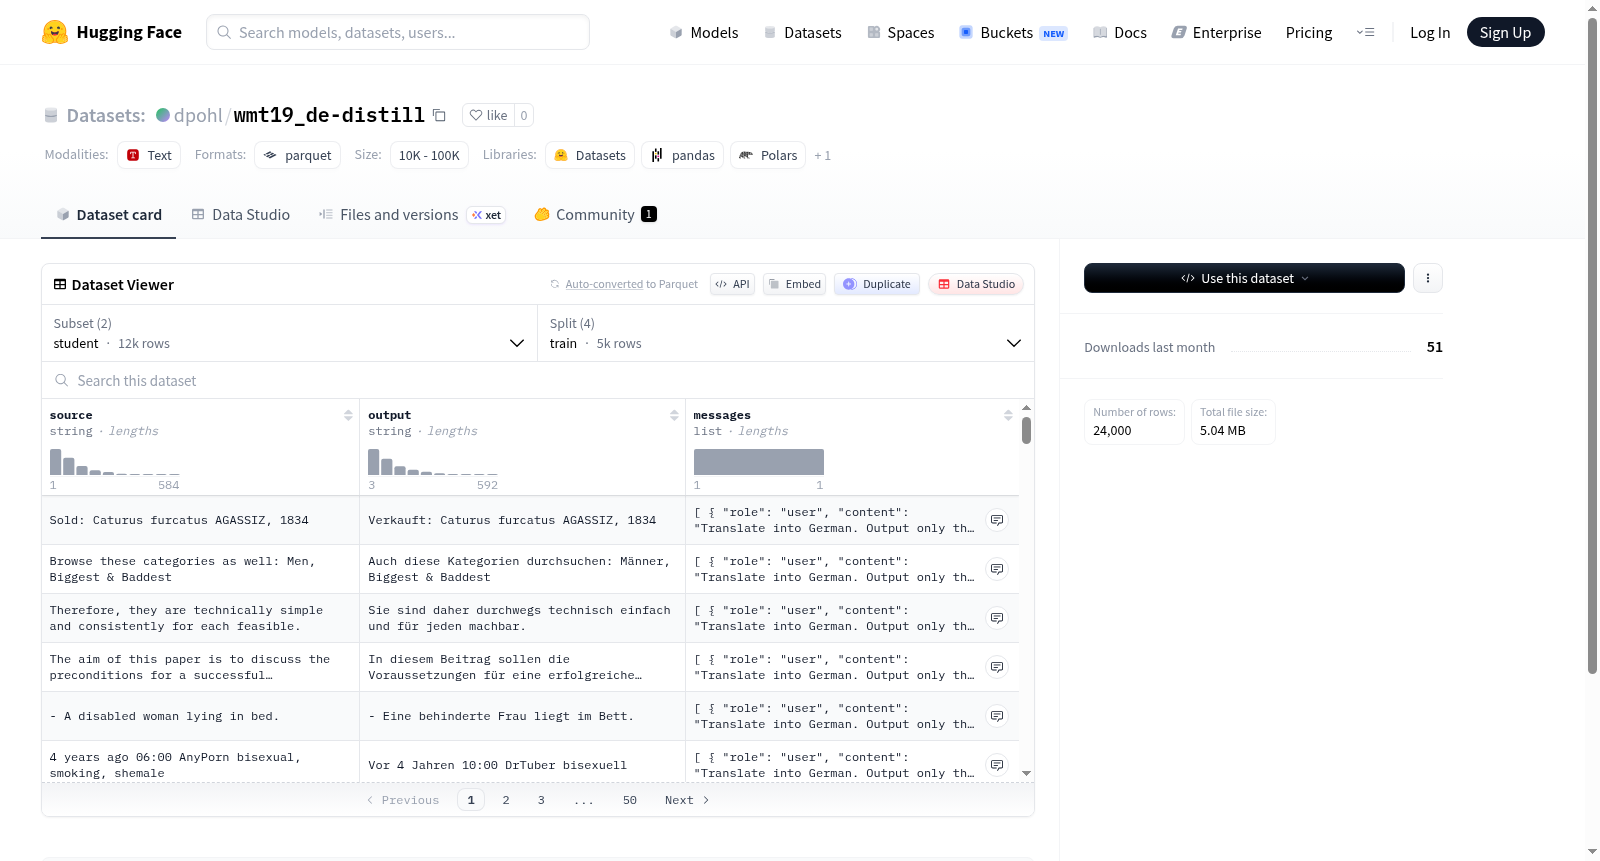Go to Next page of rows

click(x=687, y=800)
